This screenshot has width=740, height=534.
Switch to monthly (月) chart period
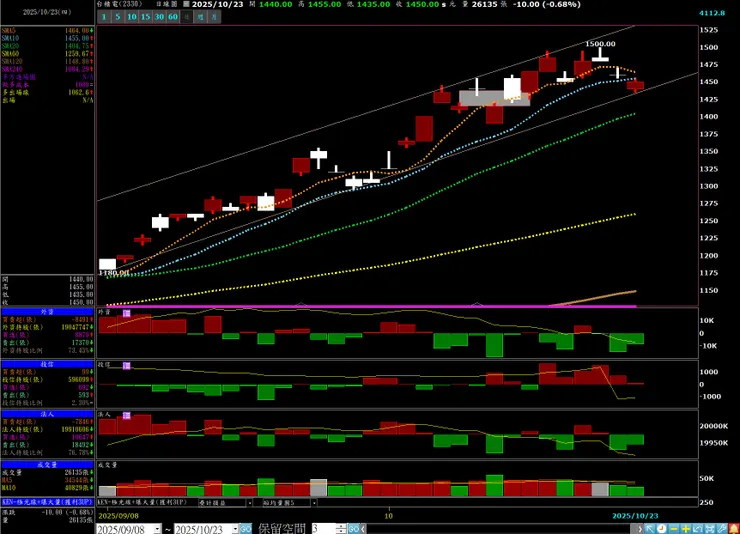coord(214,17)
